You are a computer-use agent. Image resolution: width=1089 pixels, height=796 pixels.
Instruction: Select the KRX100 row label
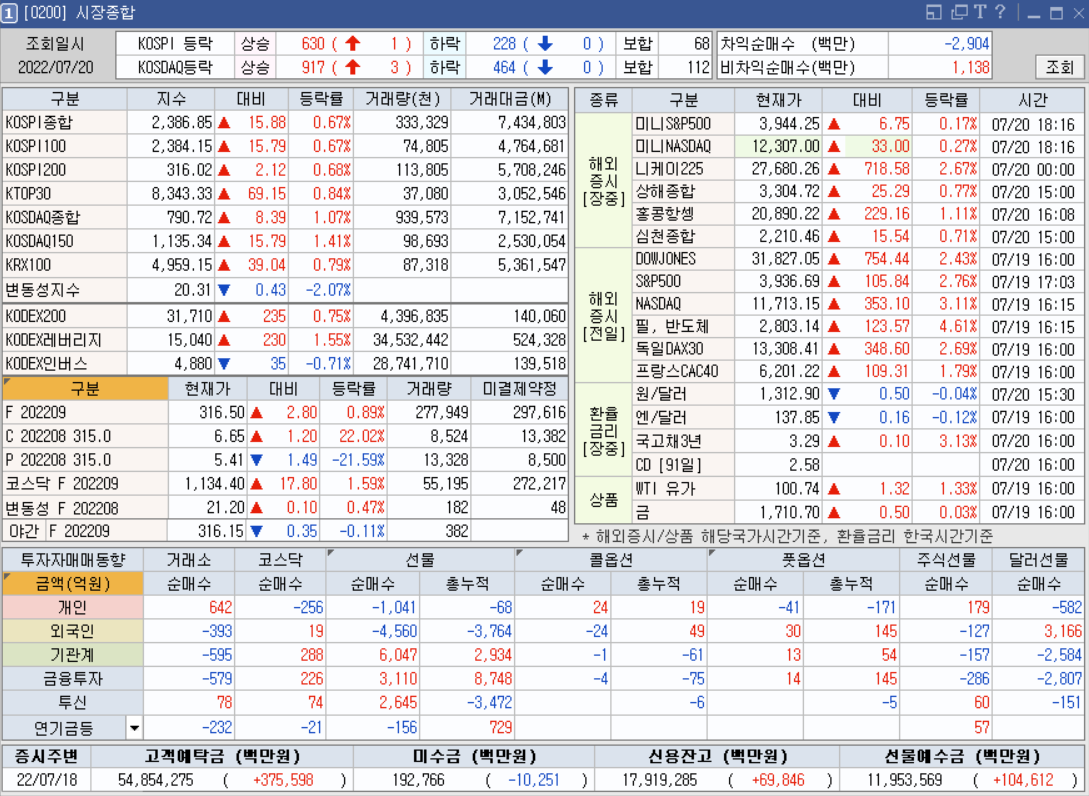coord(65,265)
